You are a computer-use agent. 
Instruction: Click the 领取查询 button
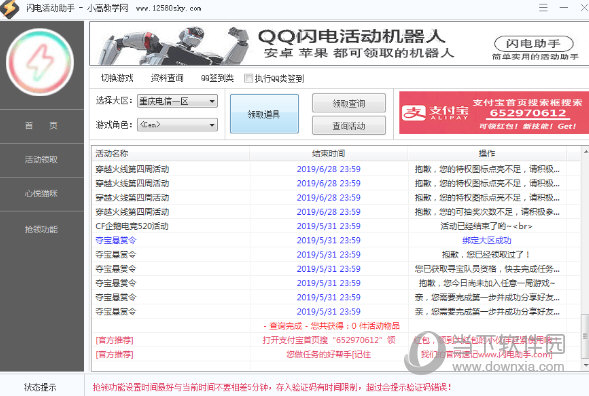tap(349, 103)
